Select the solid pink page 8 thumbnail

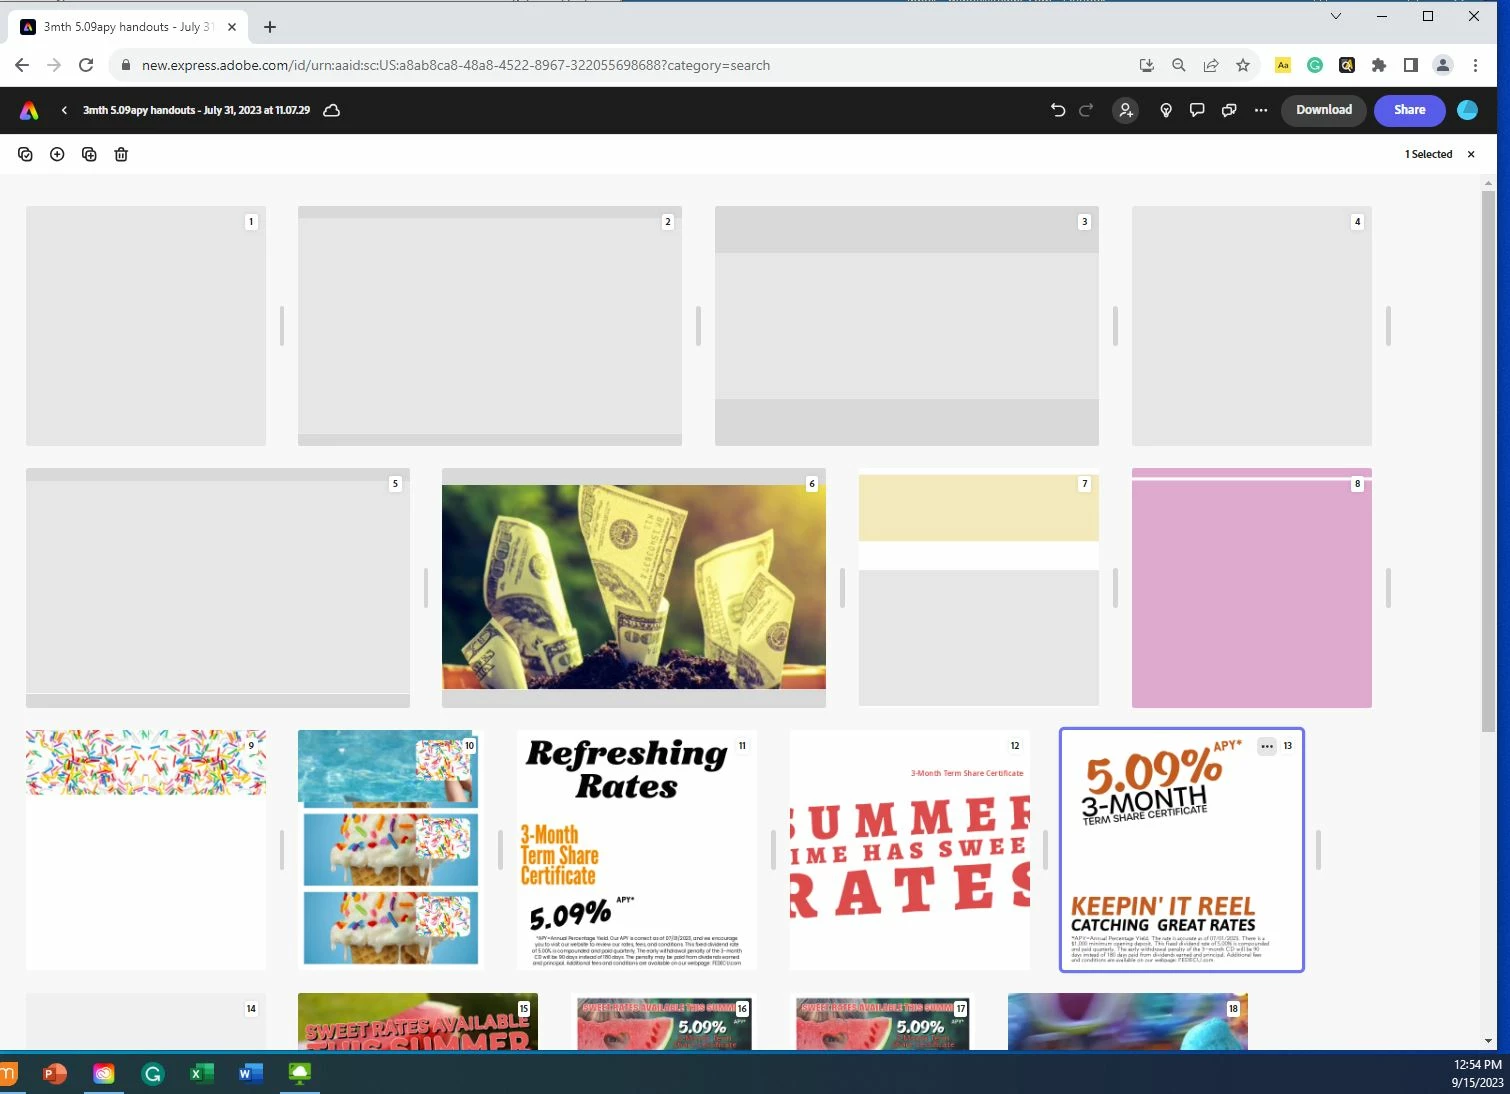(x=1252, y=588)
